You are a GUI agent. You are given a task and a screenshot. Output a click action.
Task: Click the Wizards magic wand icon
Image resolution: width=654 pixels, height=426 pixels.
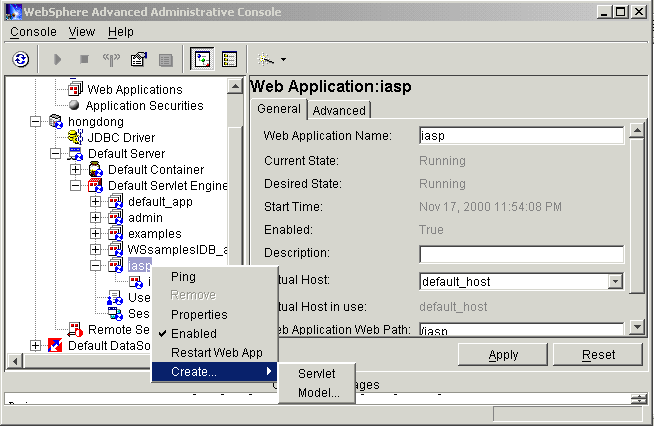click(266, 59)
